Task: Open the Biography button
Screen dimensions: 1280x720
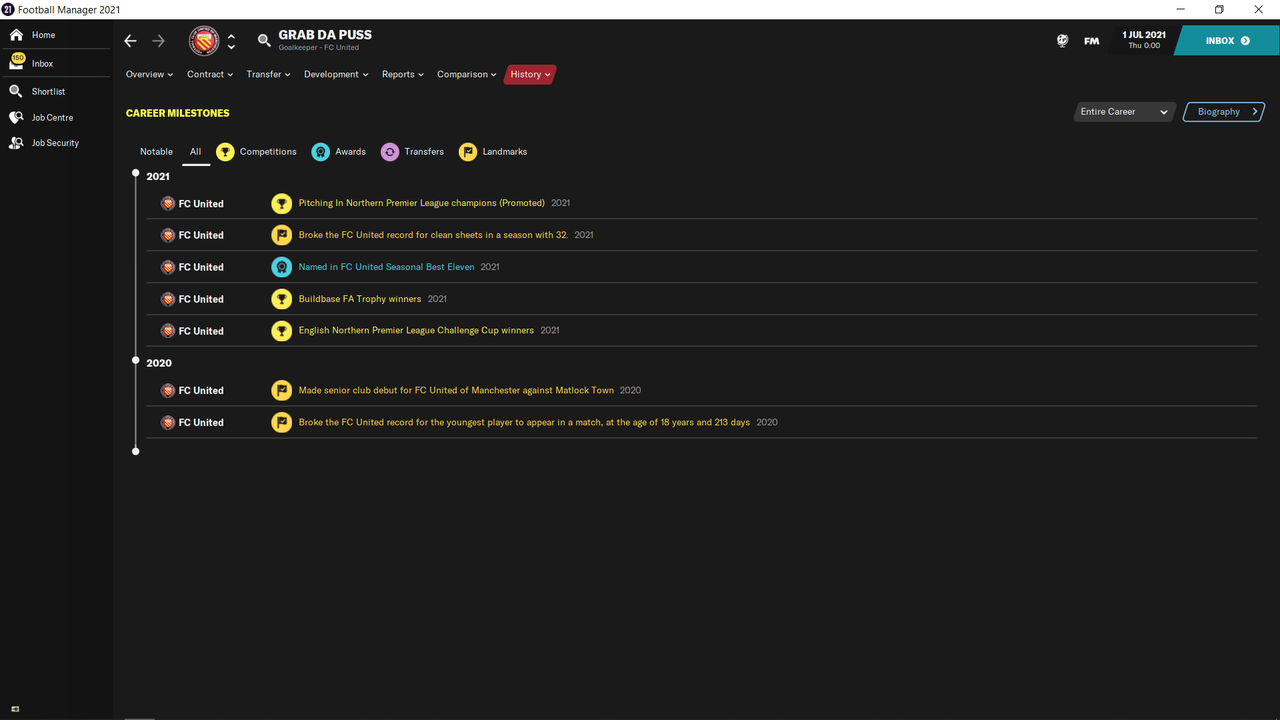Action: point(1224,112)
